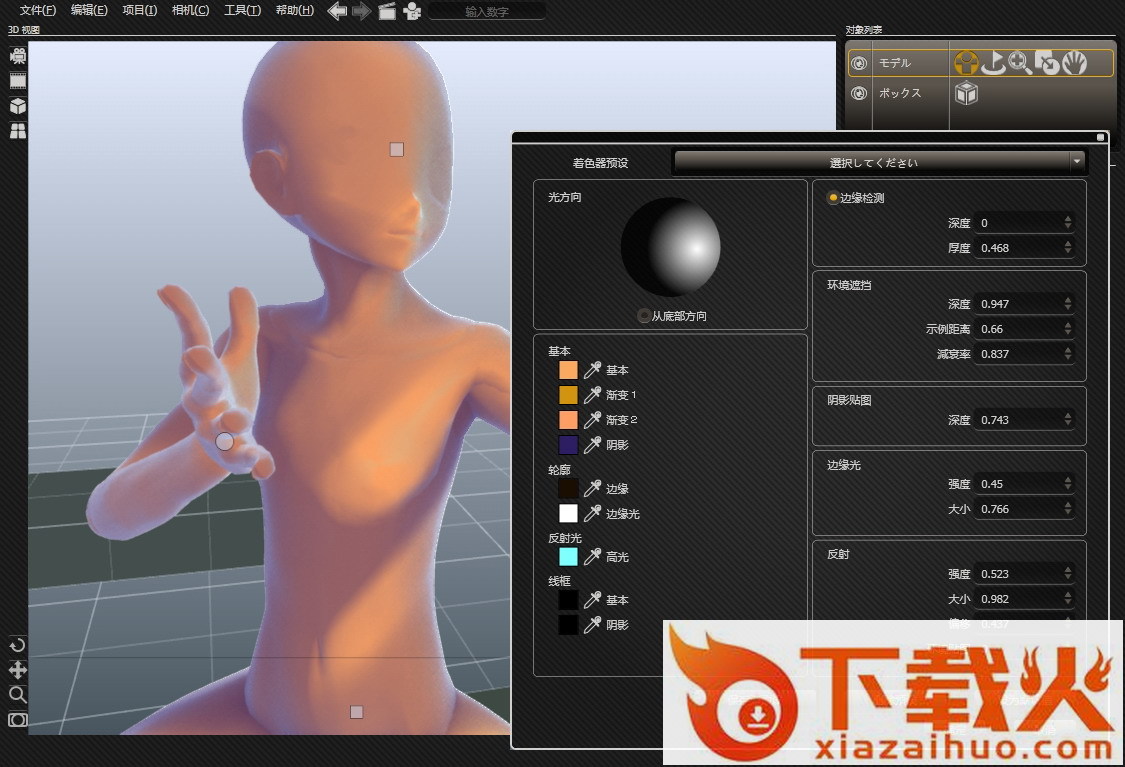Open the 相机(C) menu

(x=191, y=10)
